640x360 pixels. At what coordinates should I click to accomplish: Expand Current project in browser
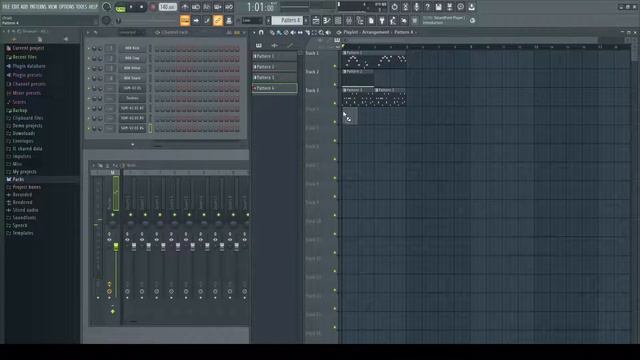click(x=25, y=48)
